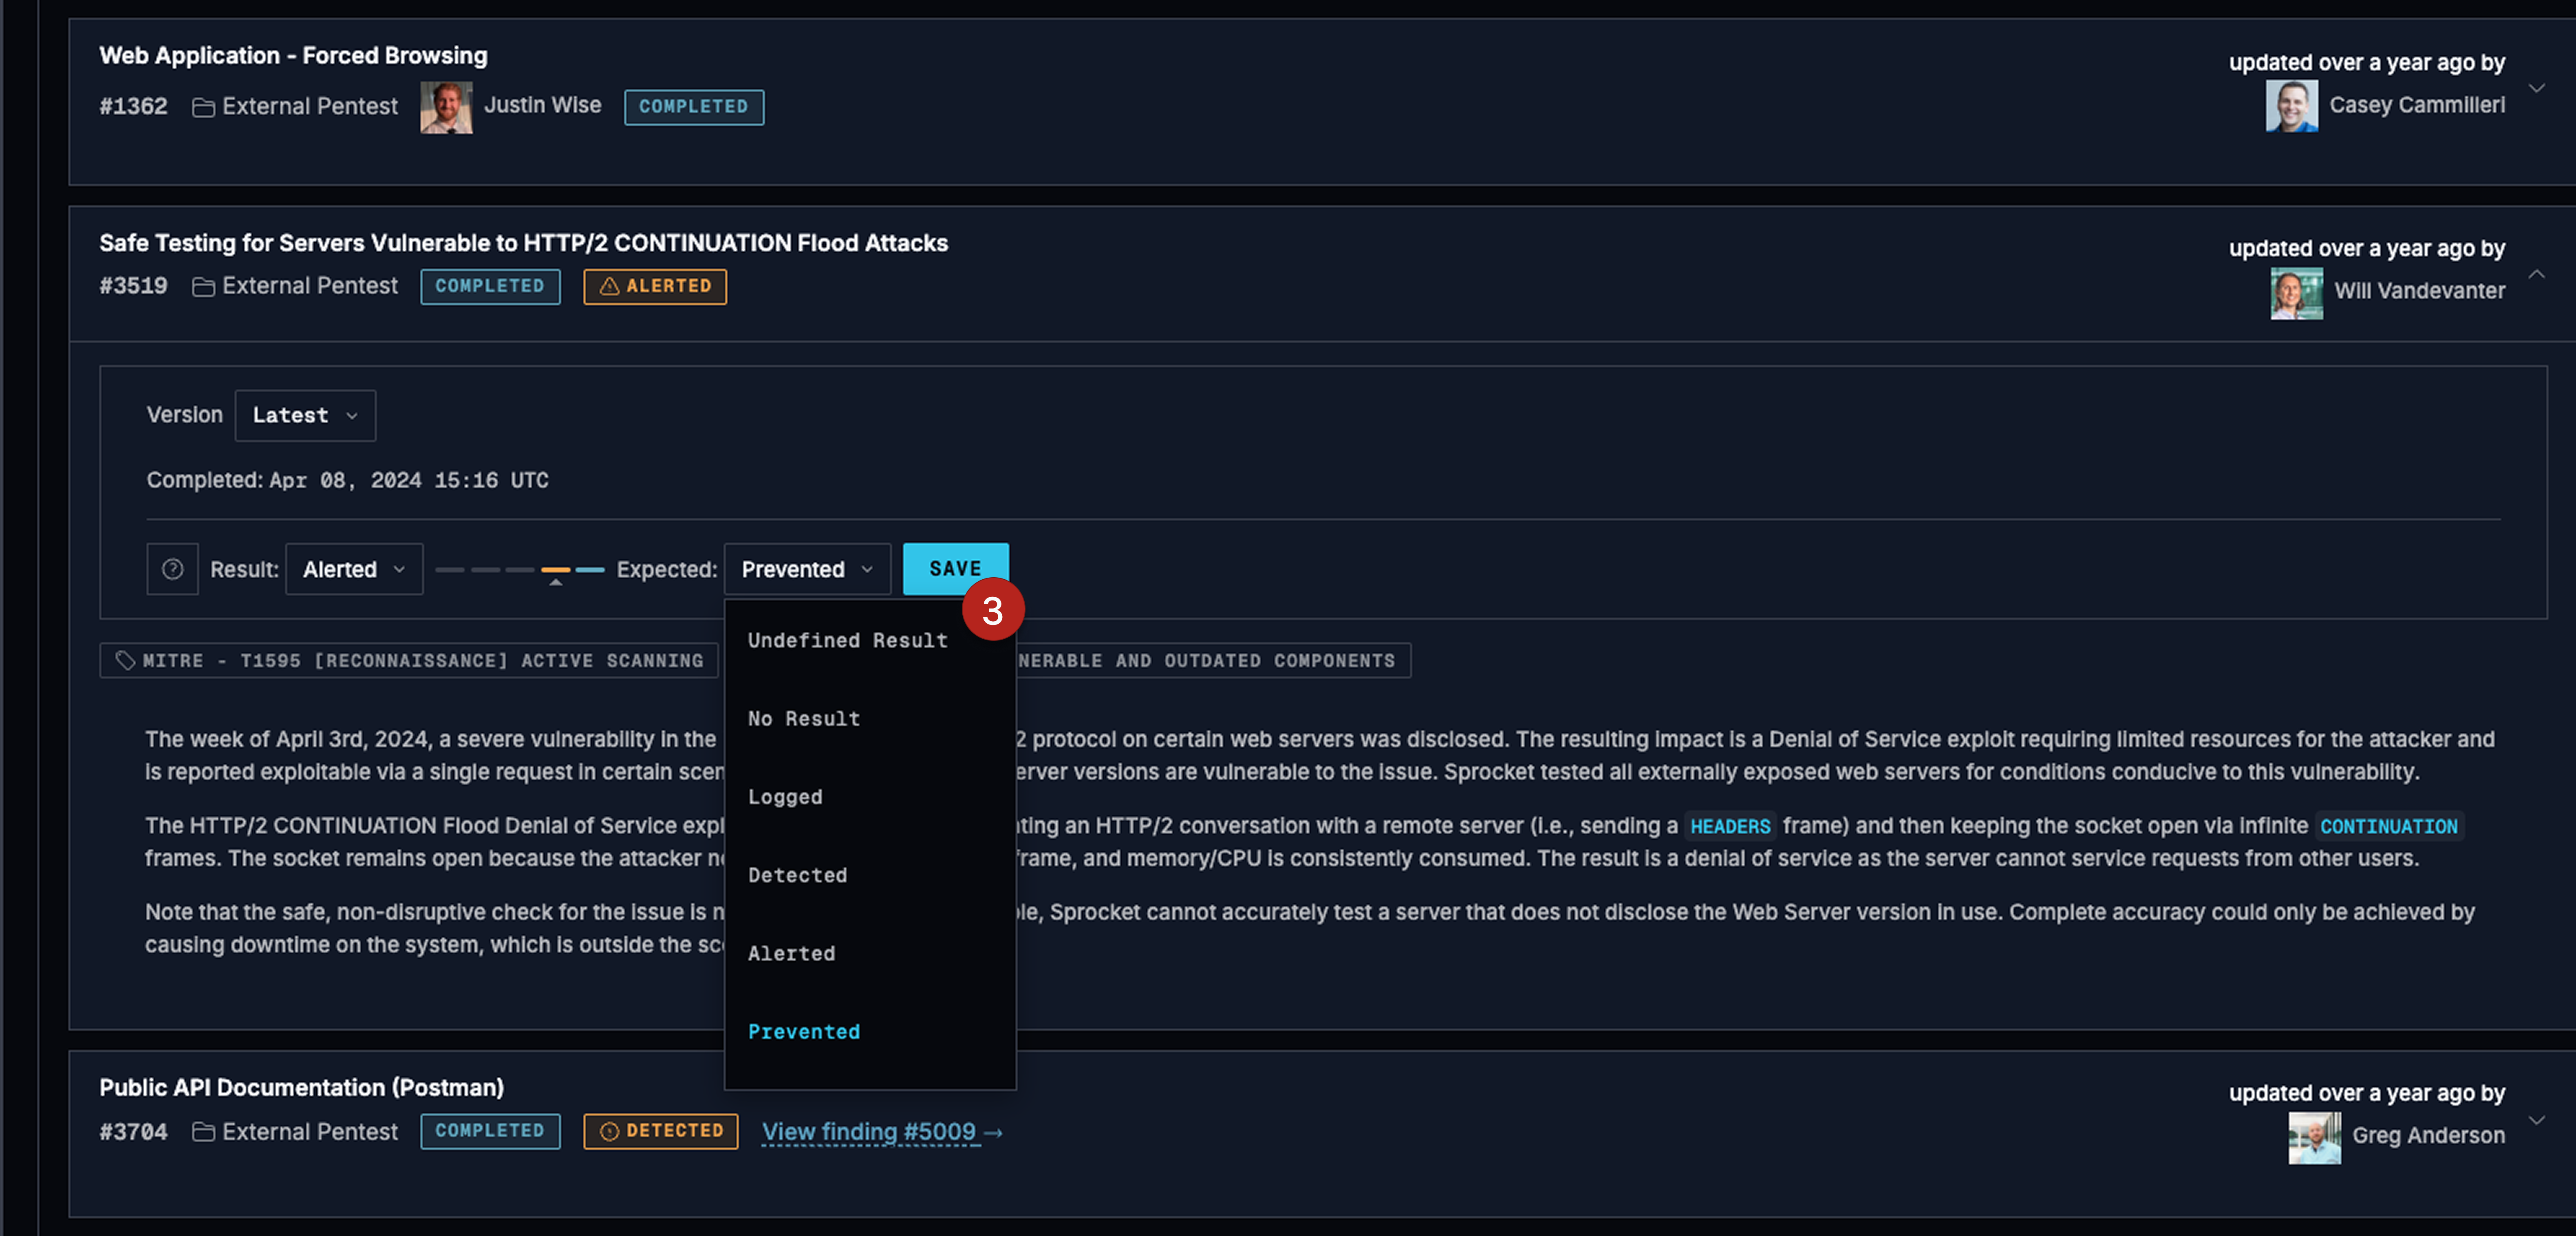Image resolution: width=2576 pixels, height=1236 pixels.
Task: Click the tag icon before MITRE T1595
Action: pos(125,660)
